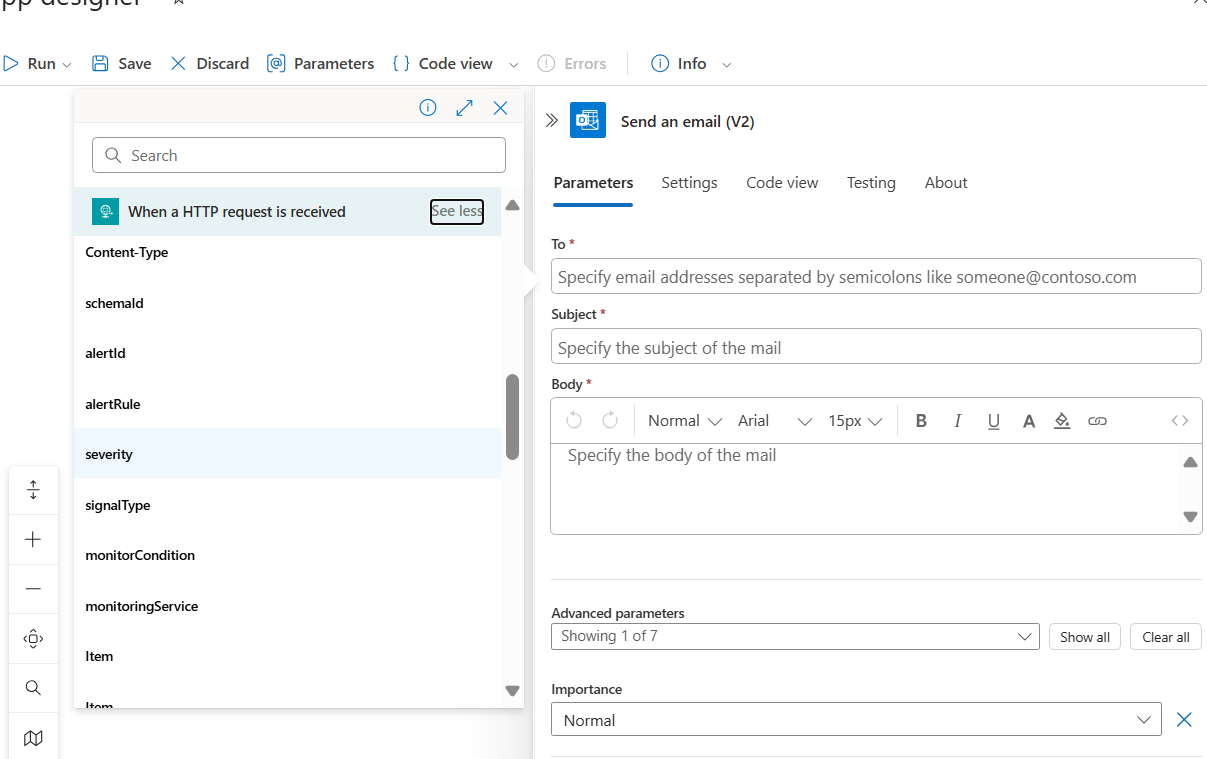
Task: Click the Clear all button
Action: click(1166, 637)
